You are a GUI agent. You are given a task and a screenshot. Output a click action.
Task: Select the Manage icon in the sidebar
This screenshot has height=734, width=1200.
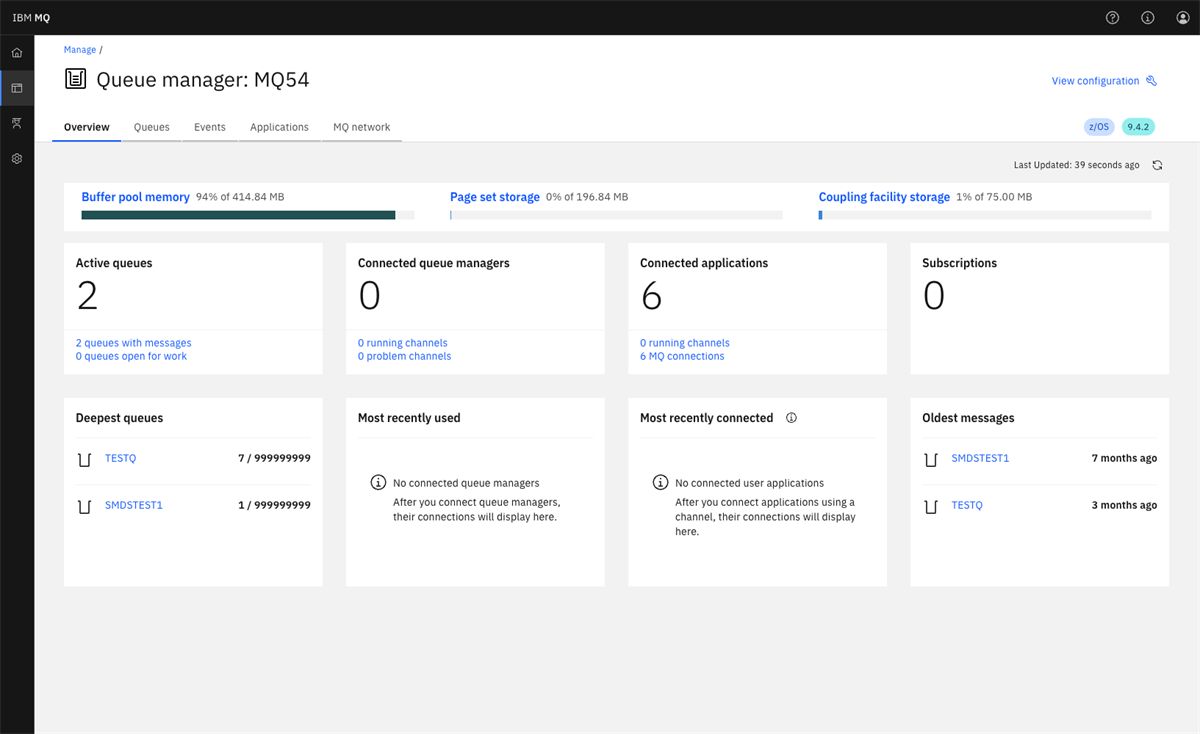coord(17,88)
